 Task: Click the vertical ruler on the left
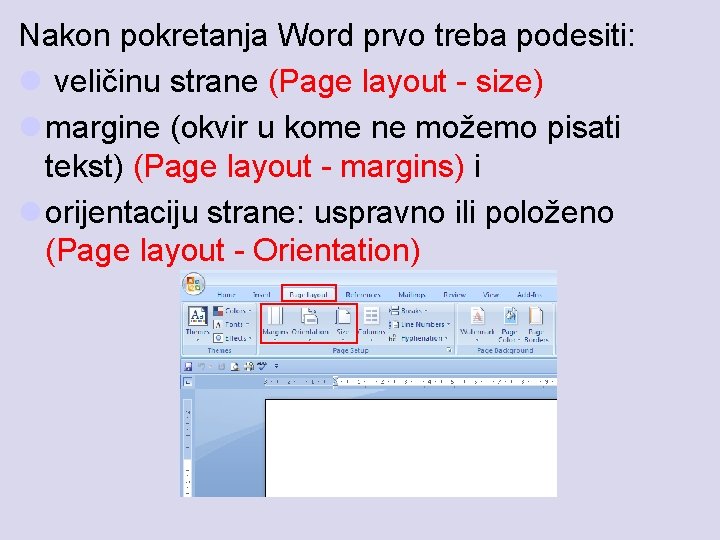[x=188, y=448]
